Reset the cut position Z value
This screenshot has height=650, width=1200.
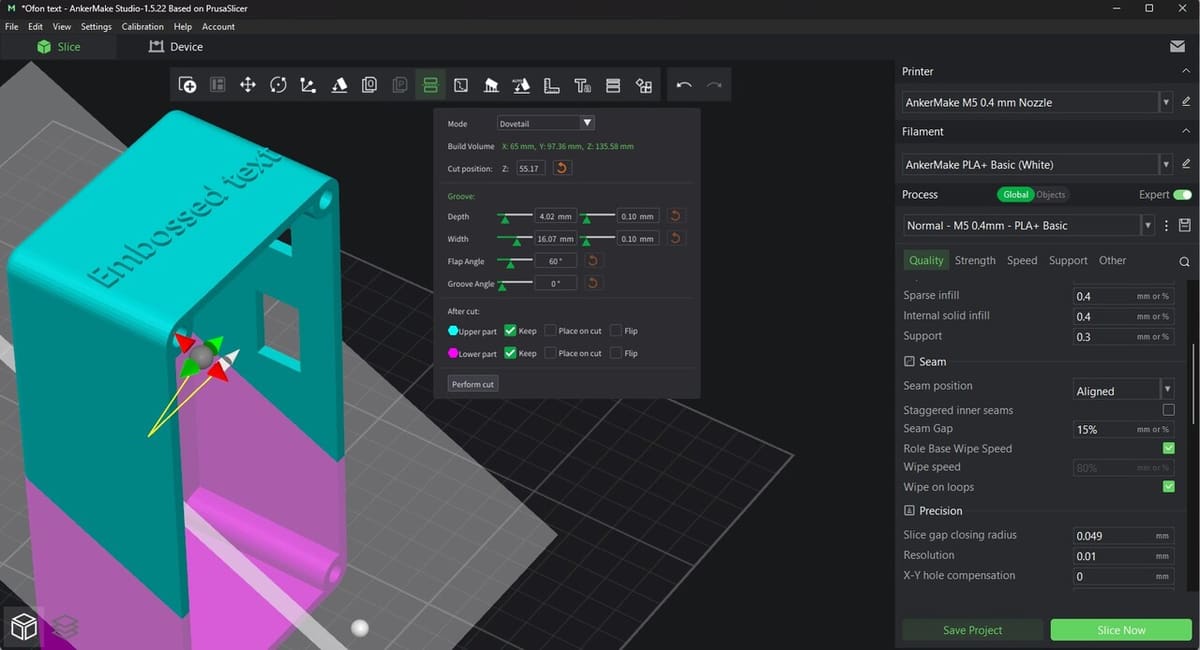coord(562,168)
